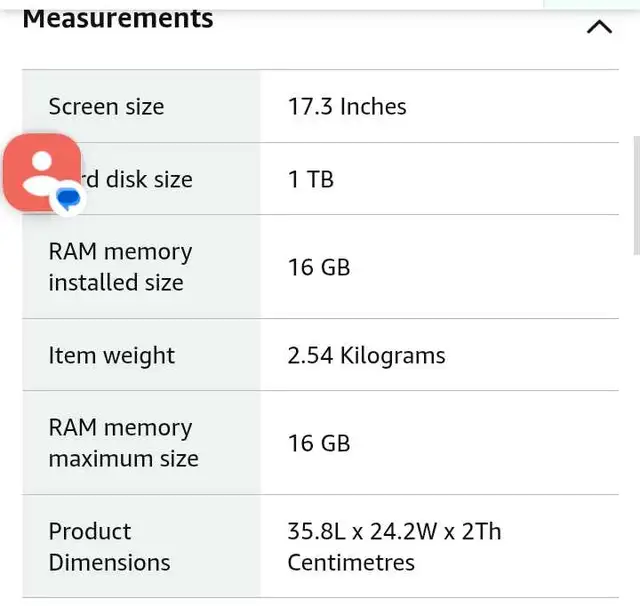This screenshot has width=640, height=606.
Task: Click RAM memory installed size label
Action: (120, 266)
